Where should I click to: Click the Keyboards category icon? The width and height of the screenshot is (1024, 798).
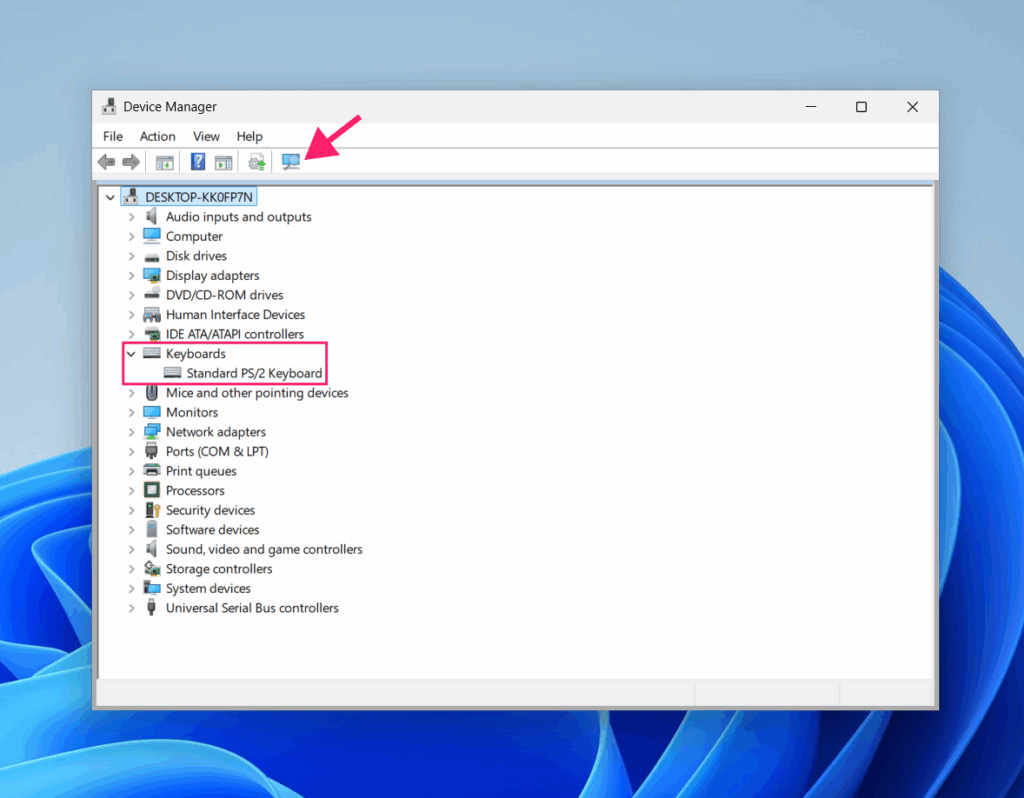pyautogui.click(x=152, y=353)
